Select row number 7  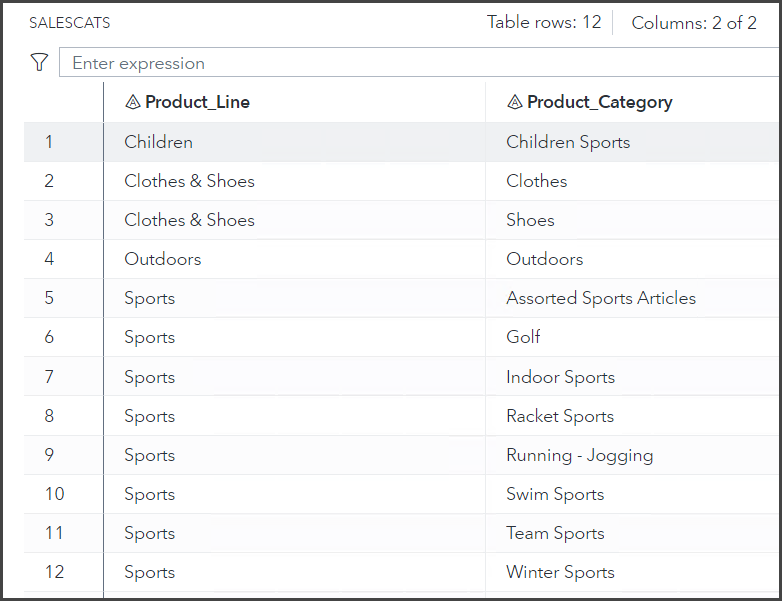pyautogui.click(x=49, y=377)
